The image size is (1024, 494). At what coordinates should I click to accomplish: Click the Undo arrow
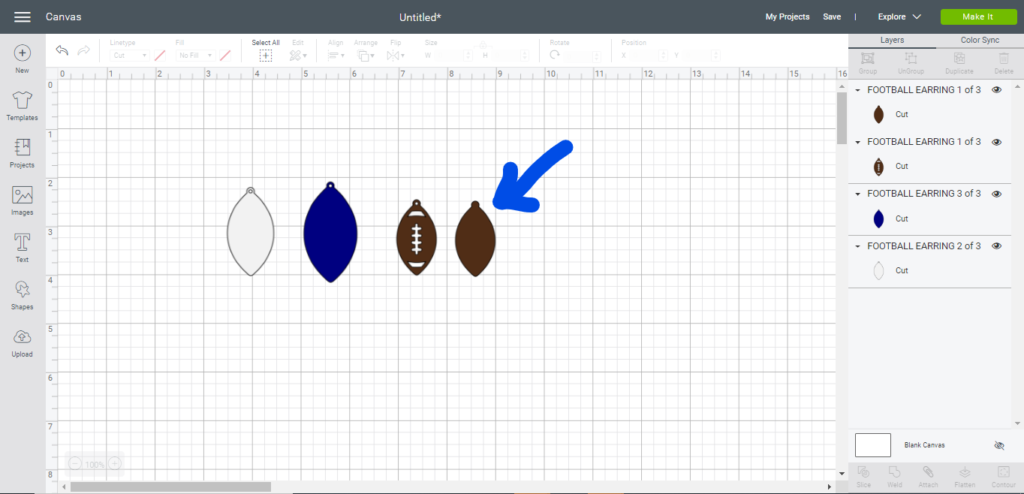[x=62, y=50]
